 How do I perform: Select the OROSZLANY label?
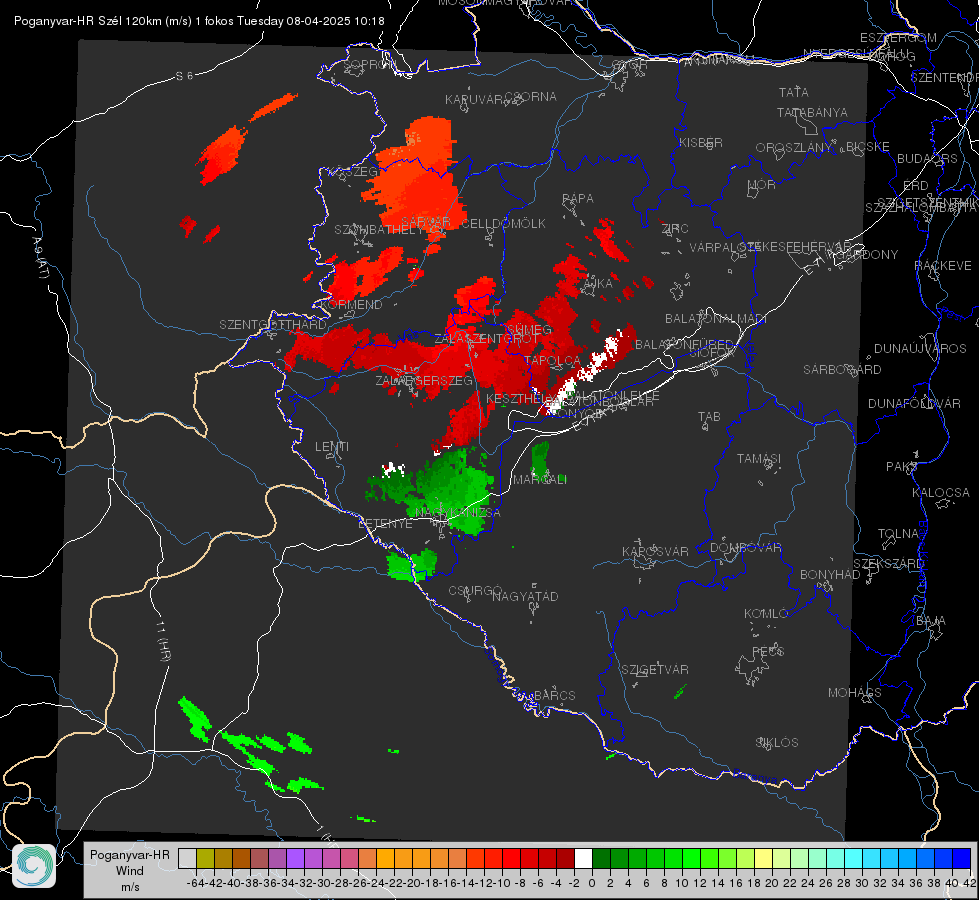(x=794, y=147)
